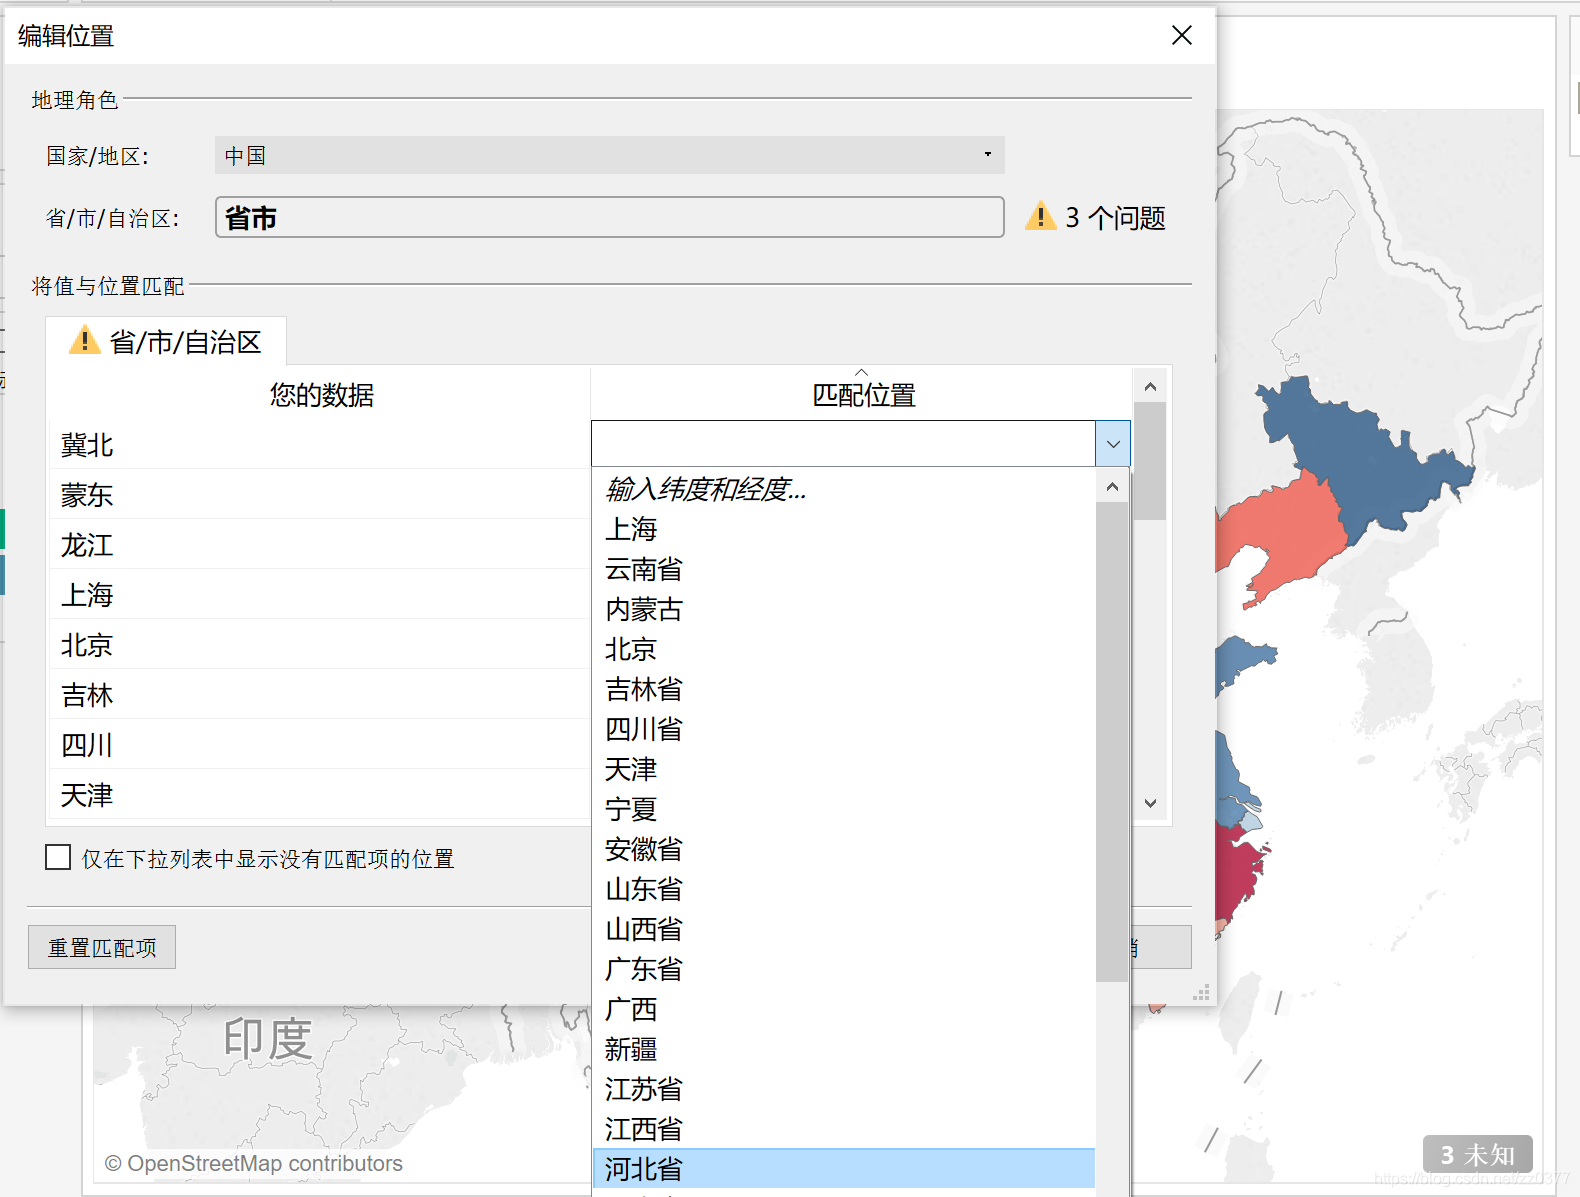Select the 上海 row under 您的数据

click(320, 595)
